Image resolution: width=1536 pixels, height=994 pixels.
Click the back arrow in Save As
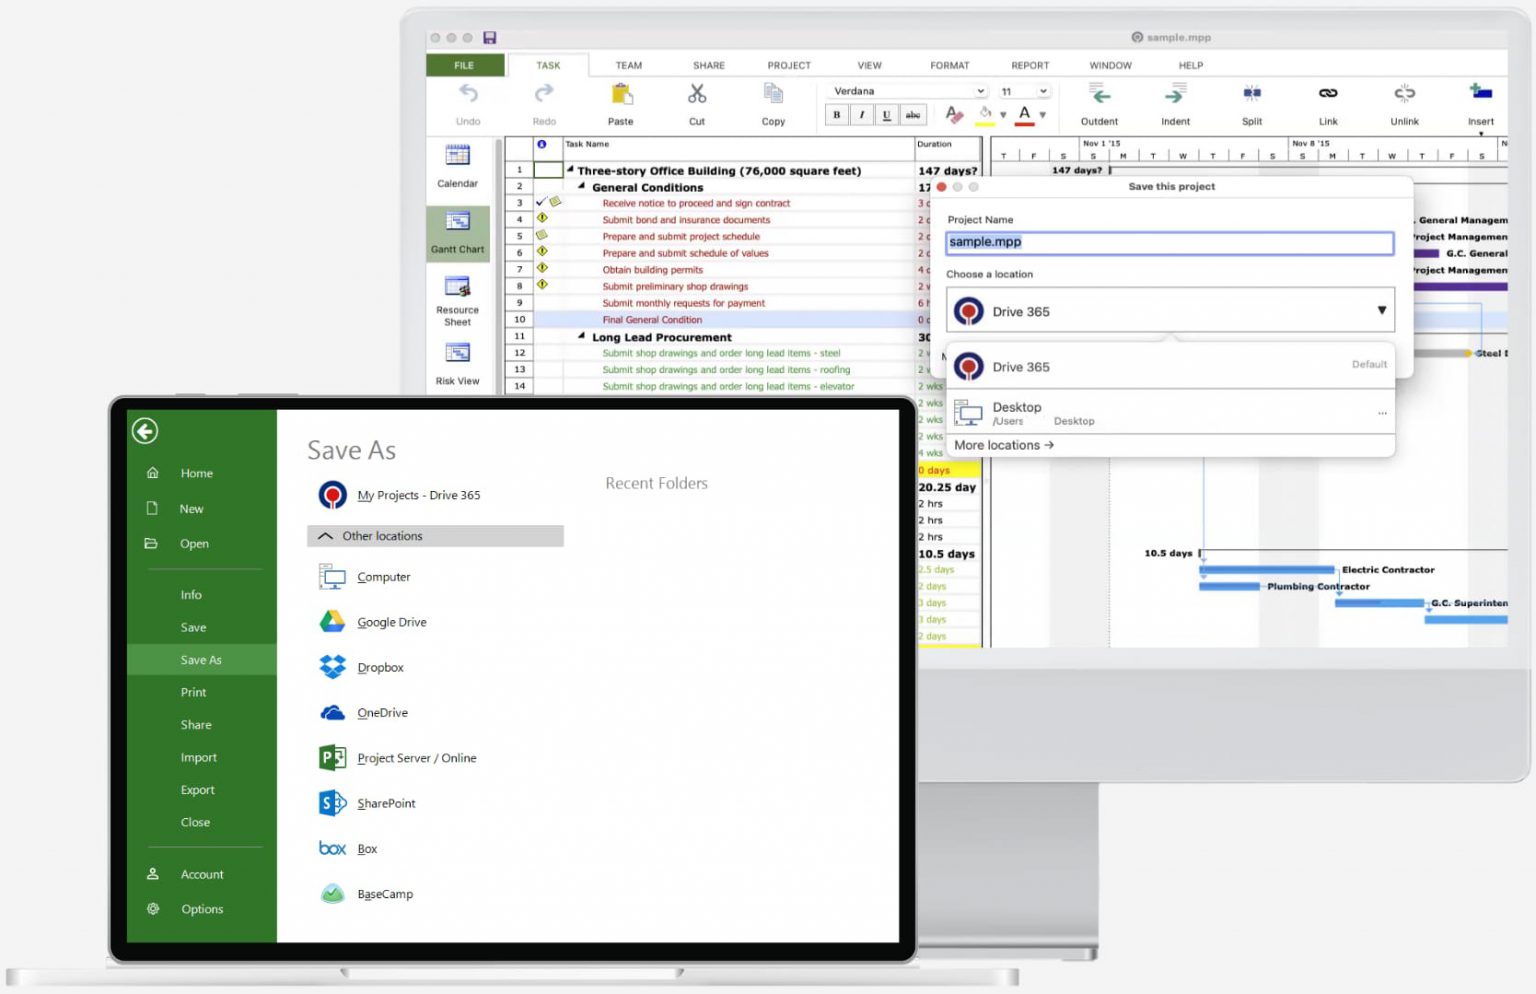145,431
